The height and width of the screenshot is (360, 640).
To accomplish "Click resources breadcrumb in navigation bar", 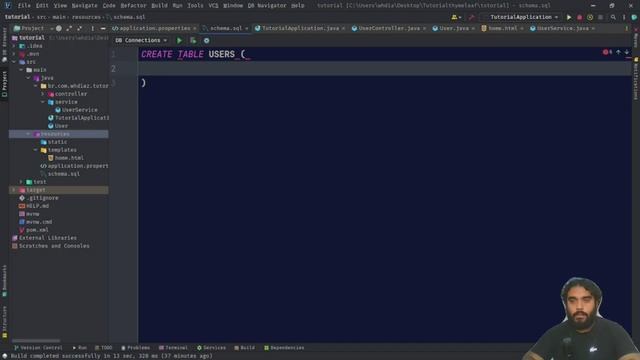I will [x=86, y=17].
